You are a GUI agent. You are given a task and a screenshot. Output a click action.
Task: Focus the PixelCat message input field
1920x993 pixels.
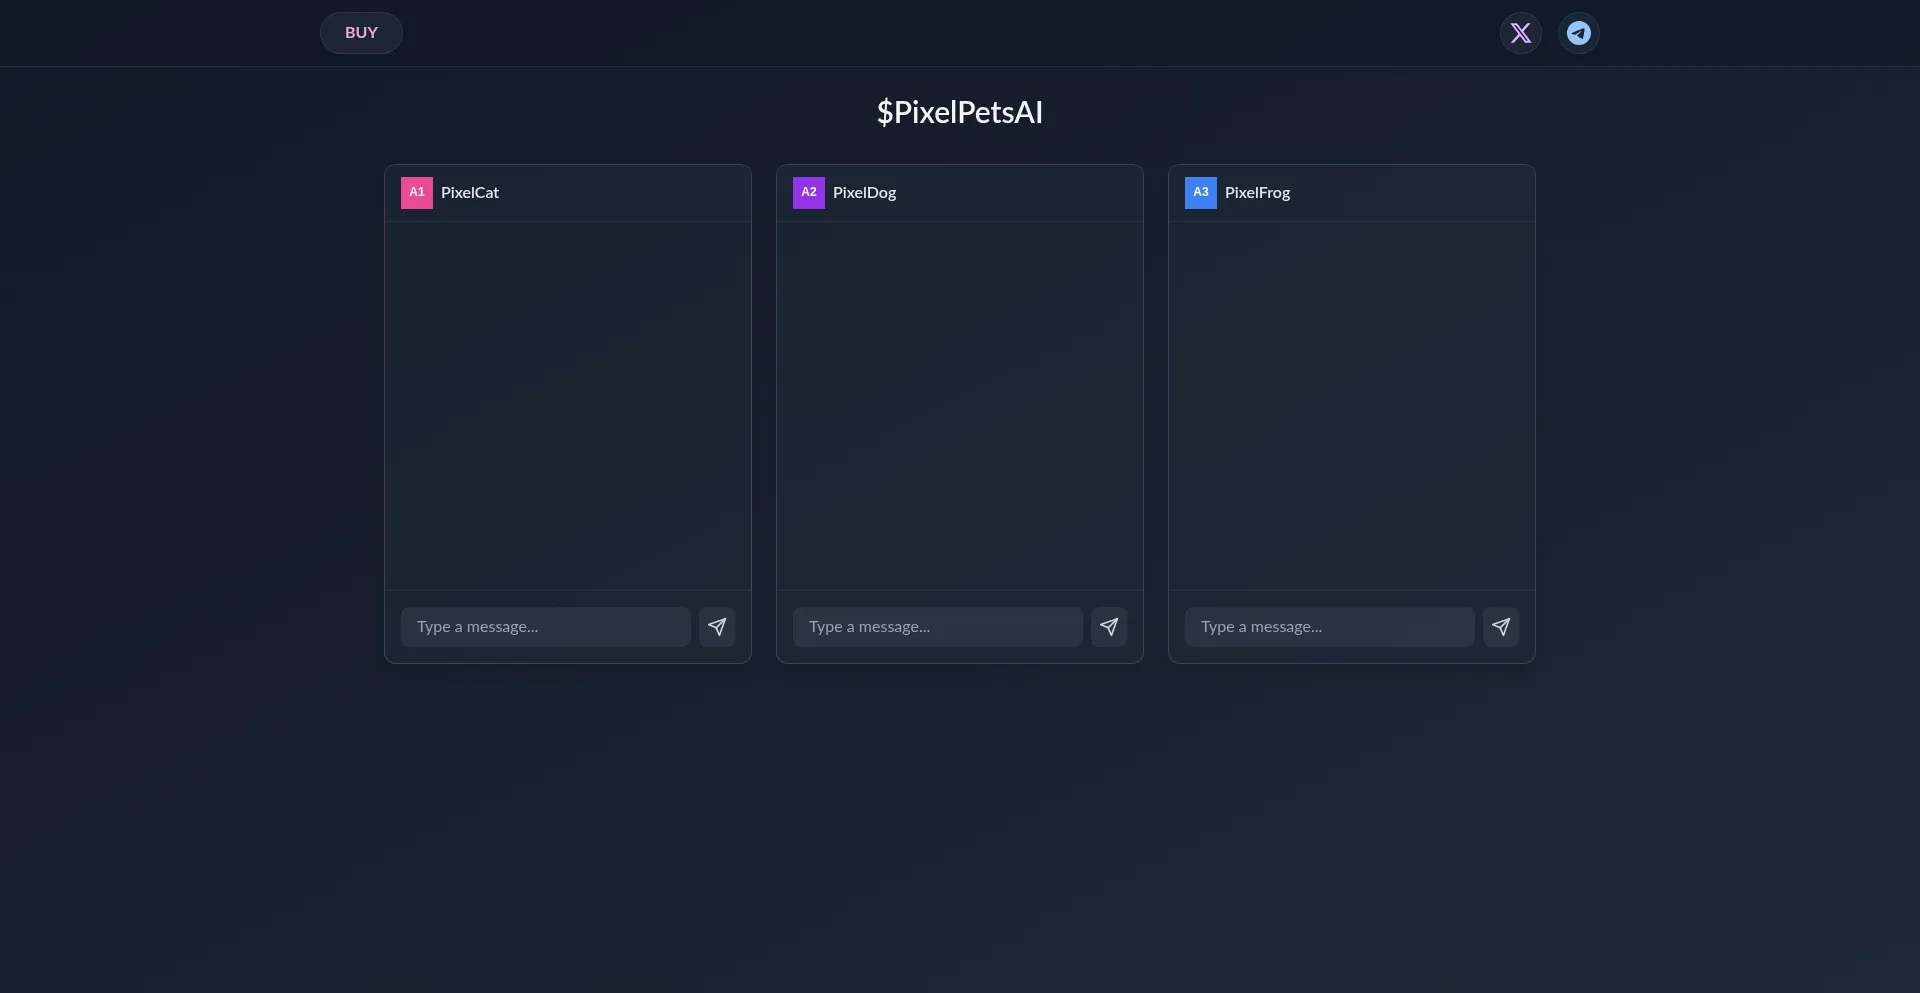[546, 627]
